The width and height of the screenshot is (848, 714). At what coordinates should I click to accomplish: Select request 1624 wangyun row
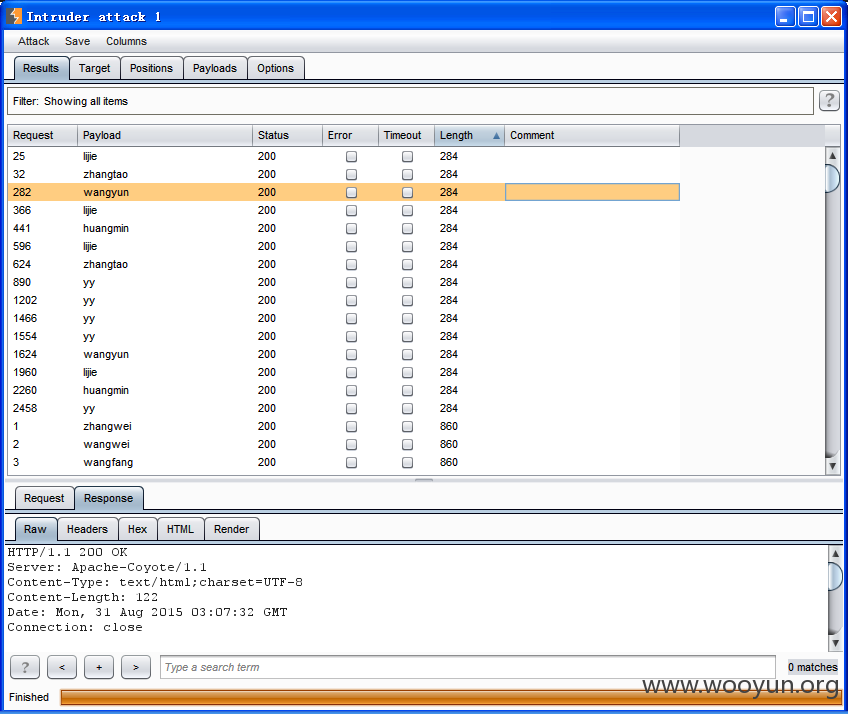343,354
